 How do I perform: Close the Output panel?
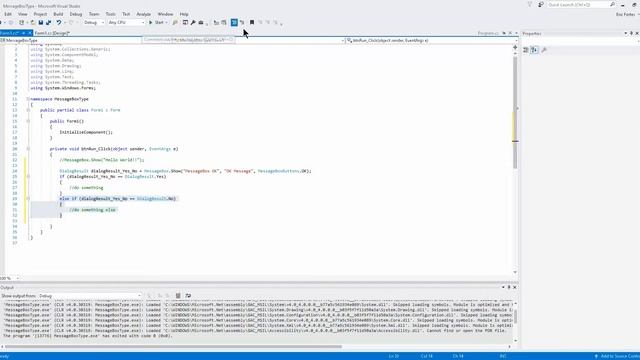point(515,287)
